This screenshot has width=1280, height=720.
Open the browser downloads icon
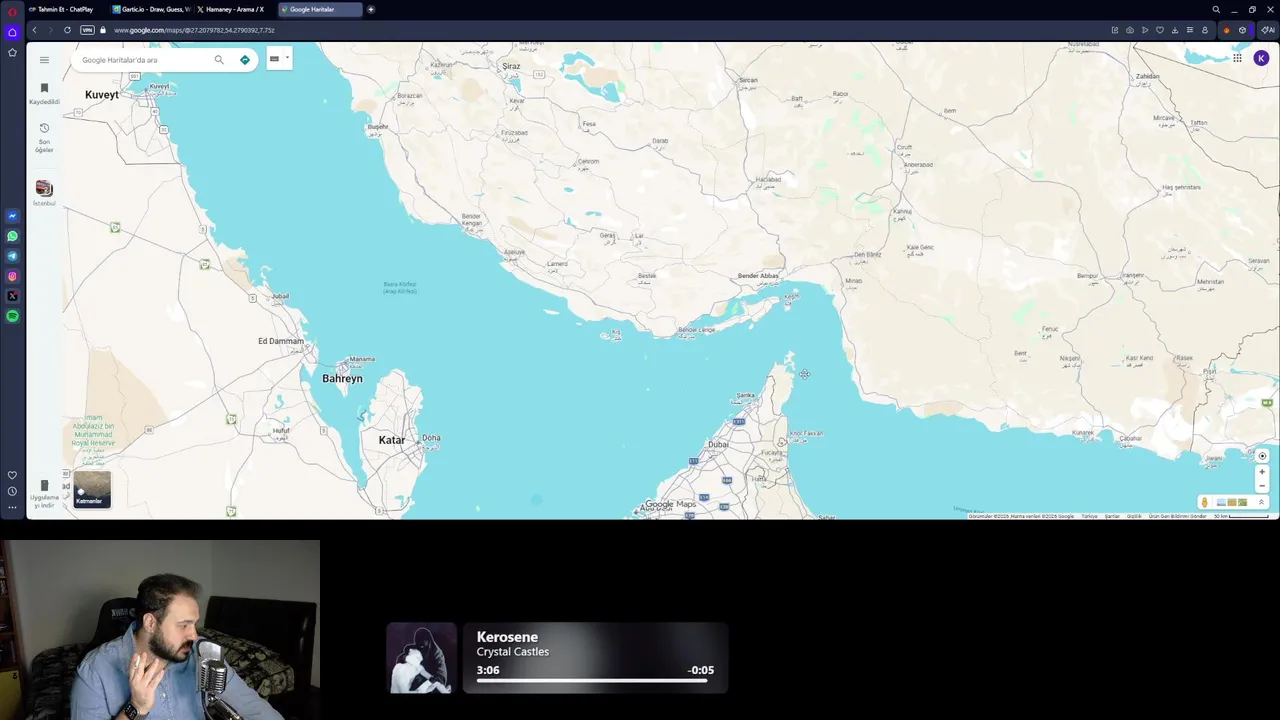[1175, 30]
